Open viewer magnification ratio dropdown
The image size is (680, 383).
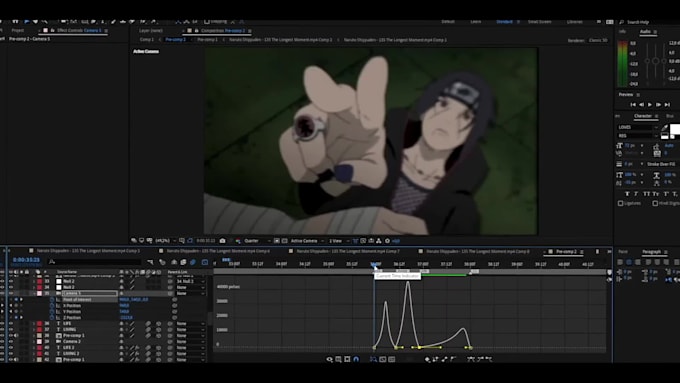coord(165,241)
